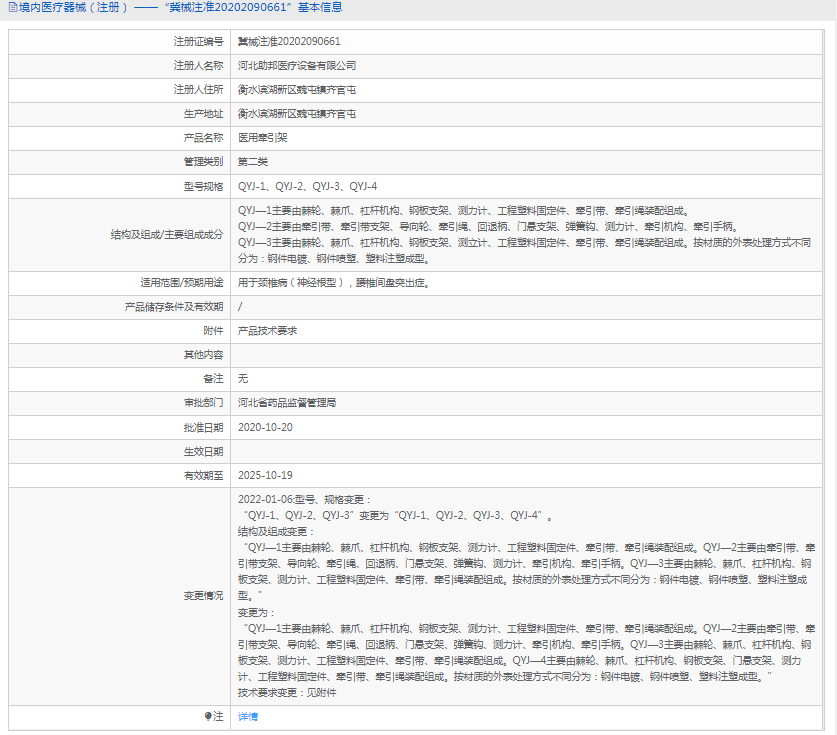Screen dimensions: 837x735
Task: Click the 备注 label
Action: 214,378
